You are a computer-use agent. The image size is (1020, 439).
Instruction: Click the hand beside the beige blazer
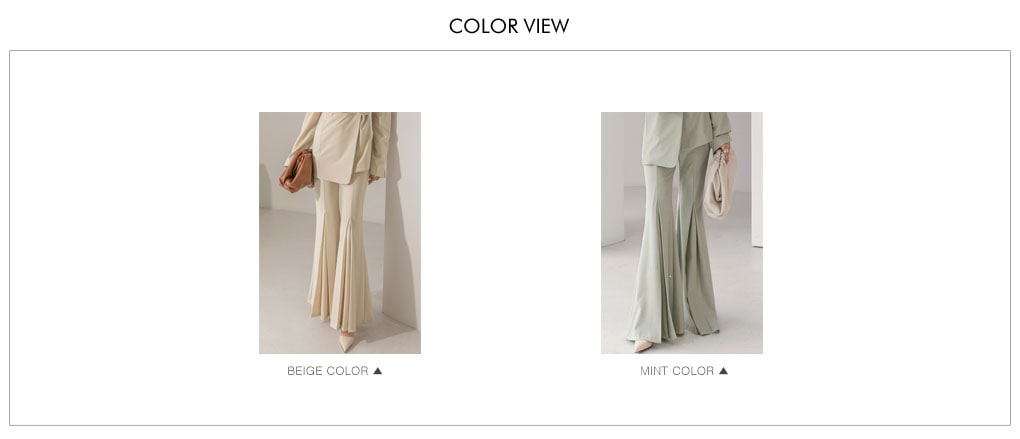tap(373, 179)
